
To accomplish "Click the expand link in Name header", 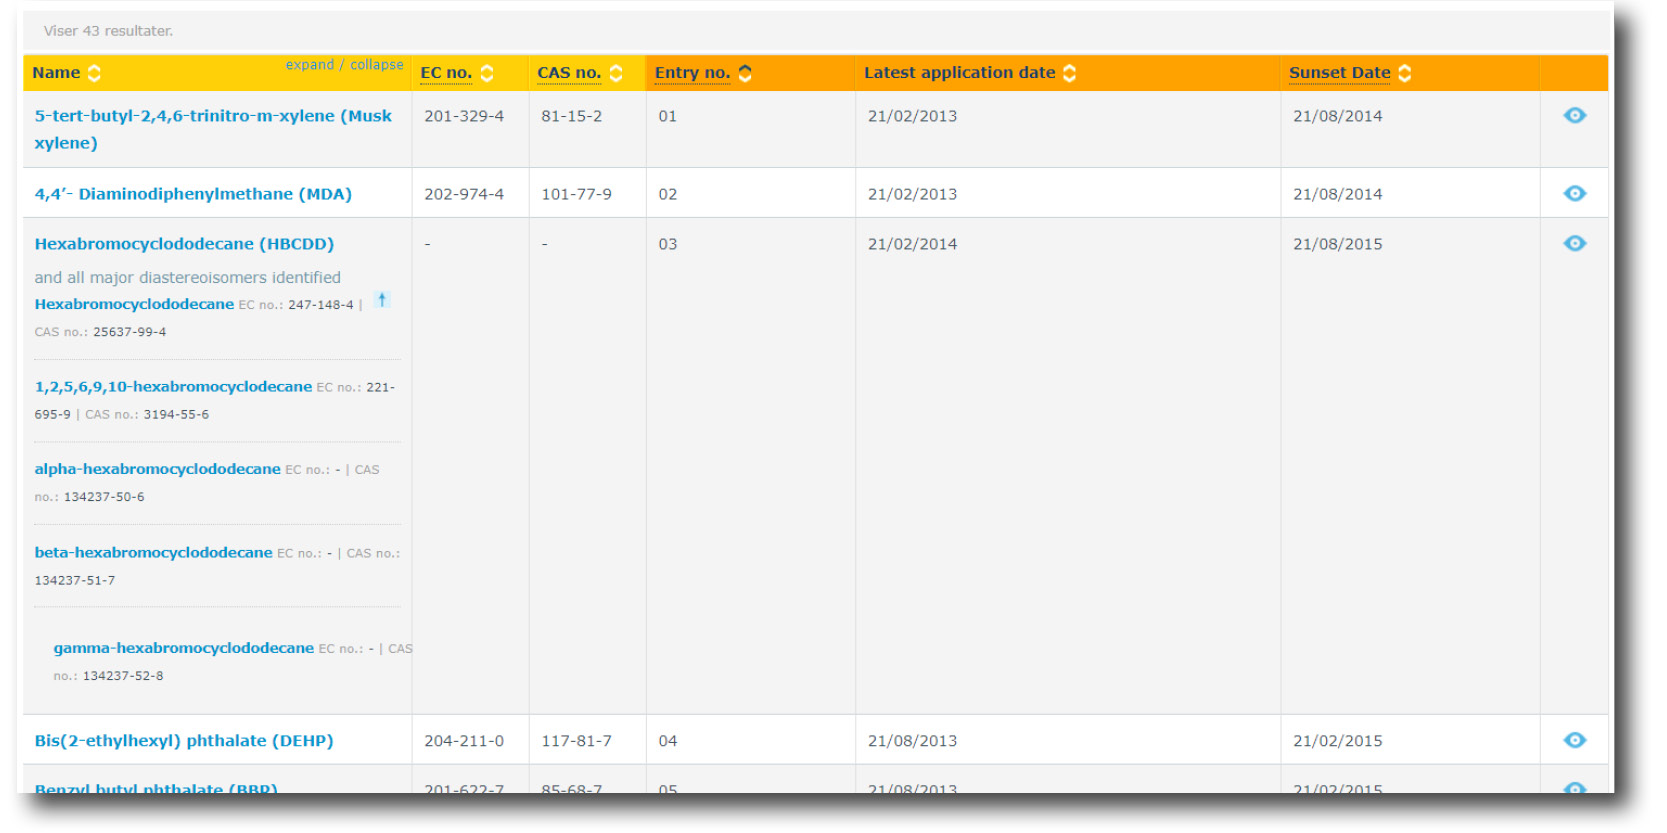I will tap(310, 65).
